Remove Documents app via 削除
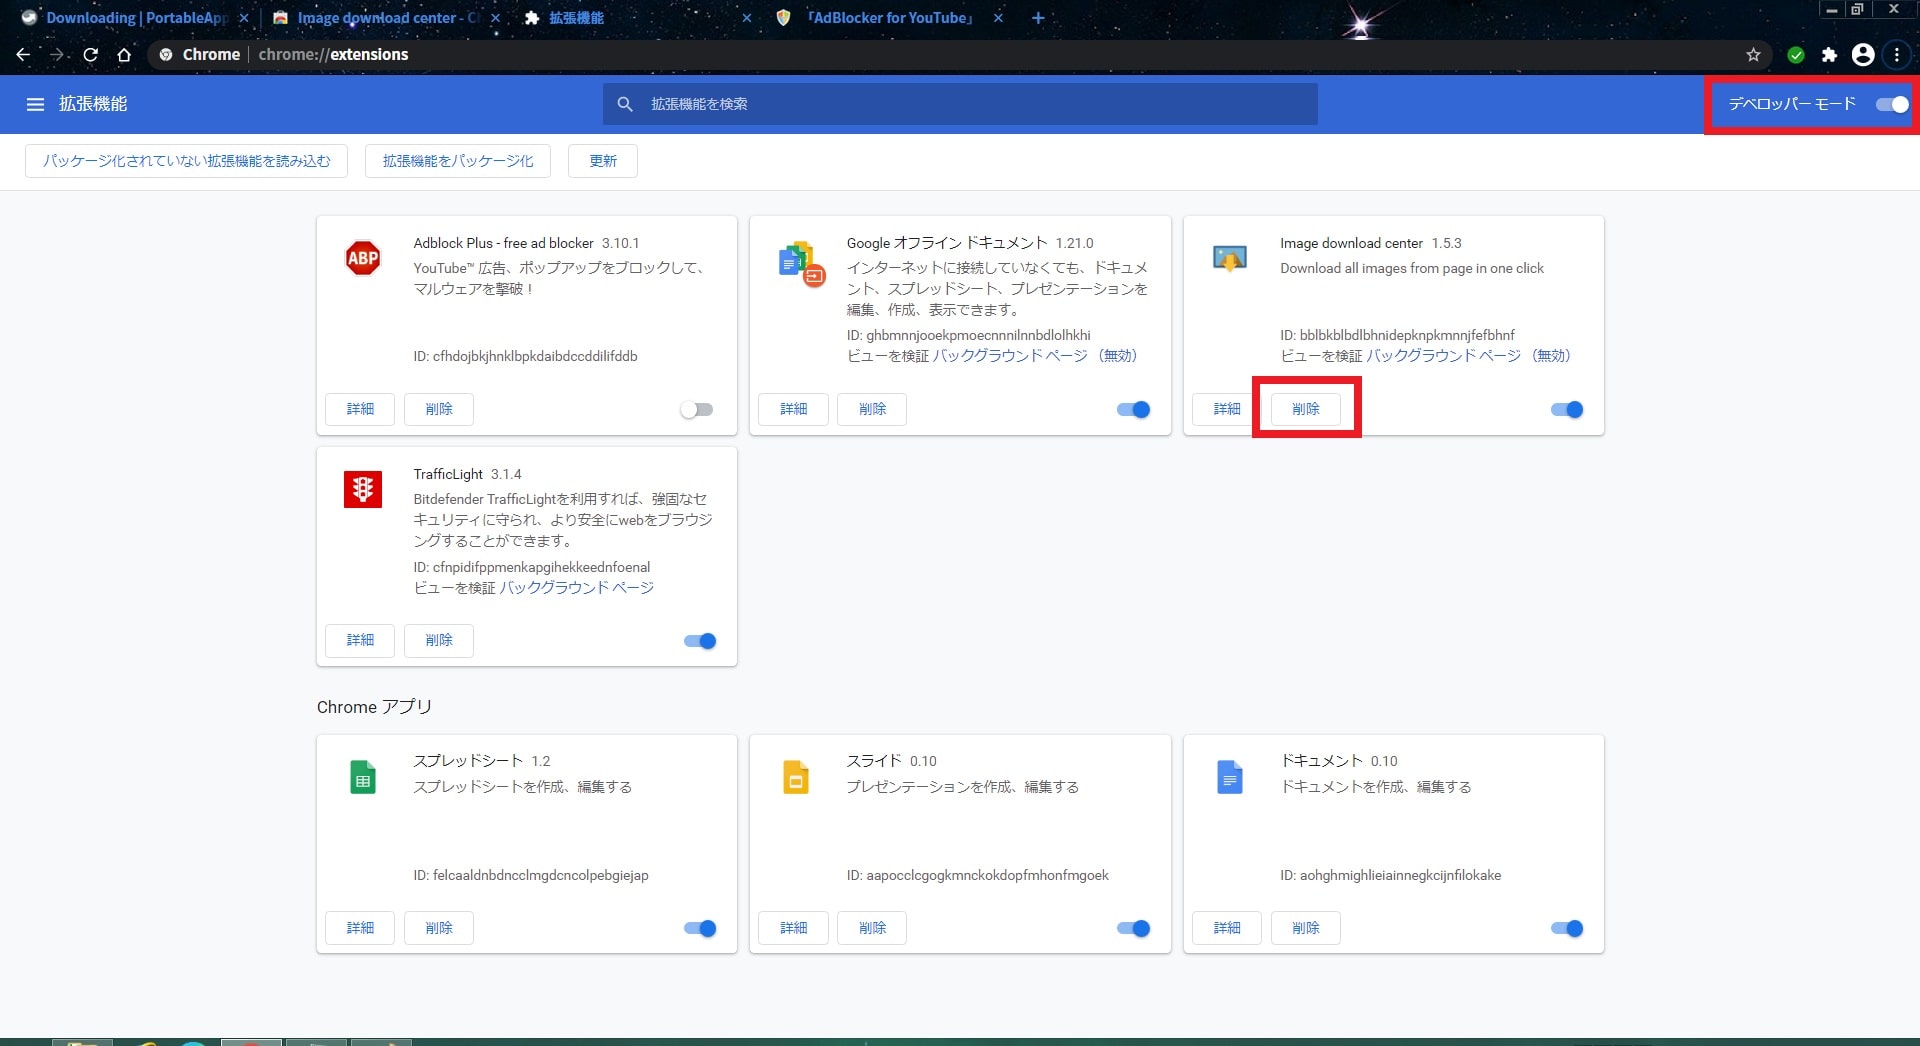This screenshot has width=1920, height=1046. point(1306,928)
